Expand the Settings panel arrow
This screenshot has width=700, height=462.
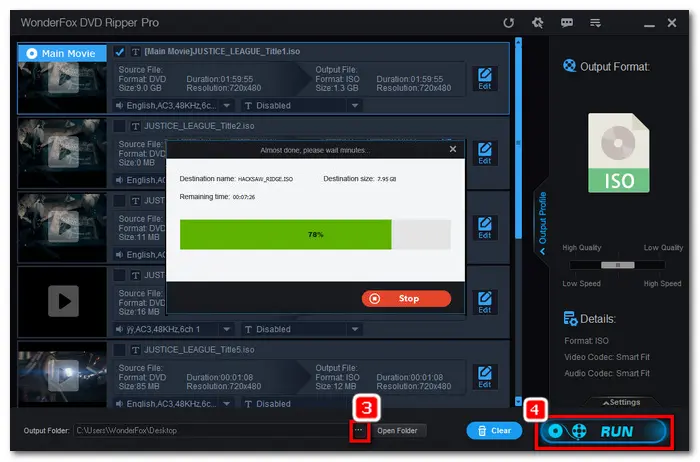tap(621, 402)
